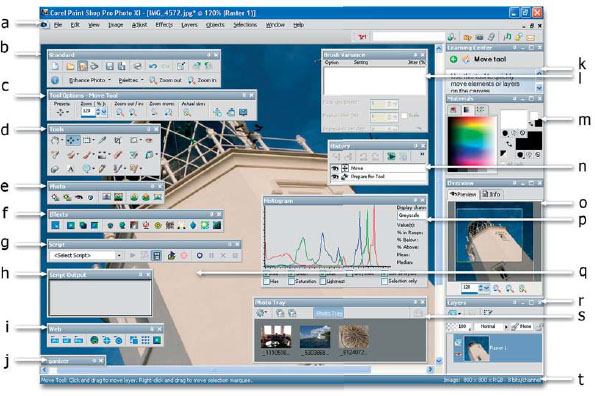Open the Enhance Photo dropdown
Image resolution: width=595 pixels, height=396 pixels.
pyautogui.click(x=90, y=80)
